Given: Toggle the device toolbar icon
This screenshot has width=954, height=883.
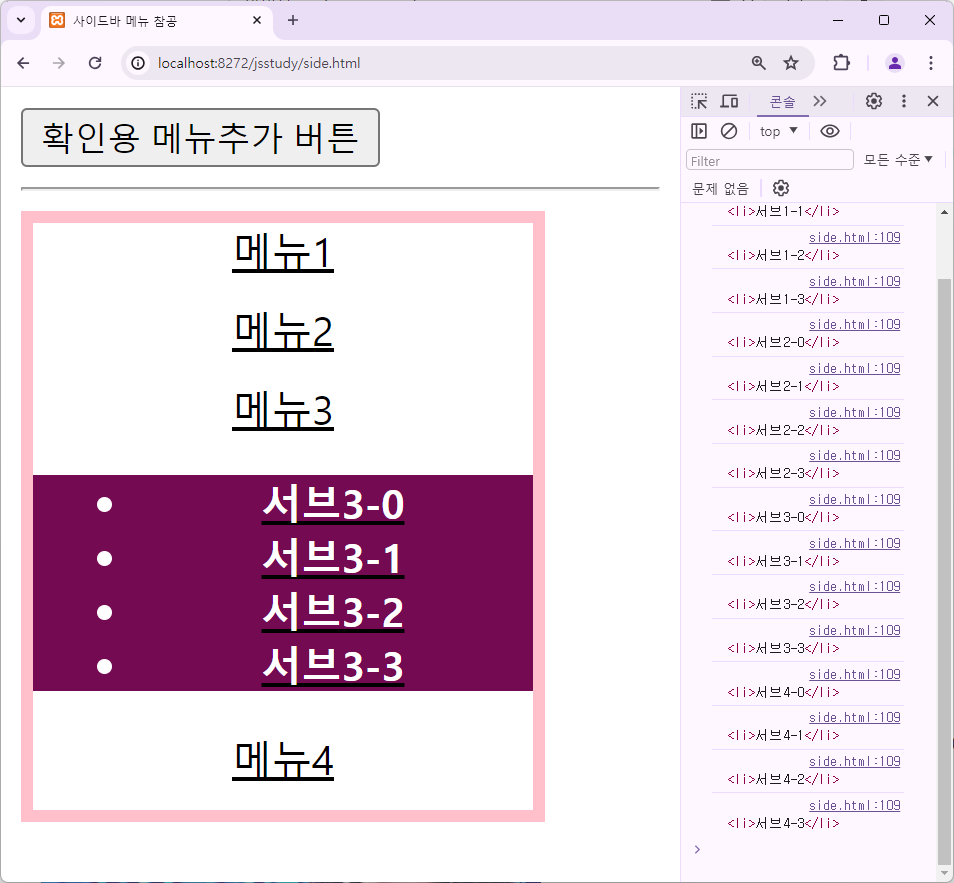Looking at the screenshot, I should (729, 101).
